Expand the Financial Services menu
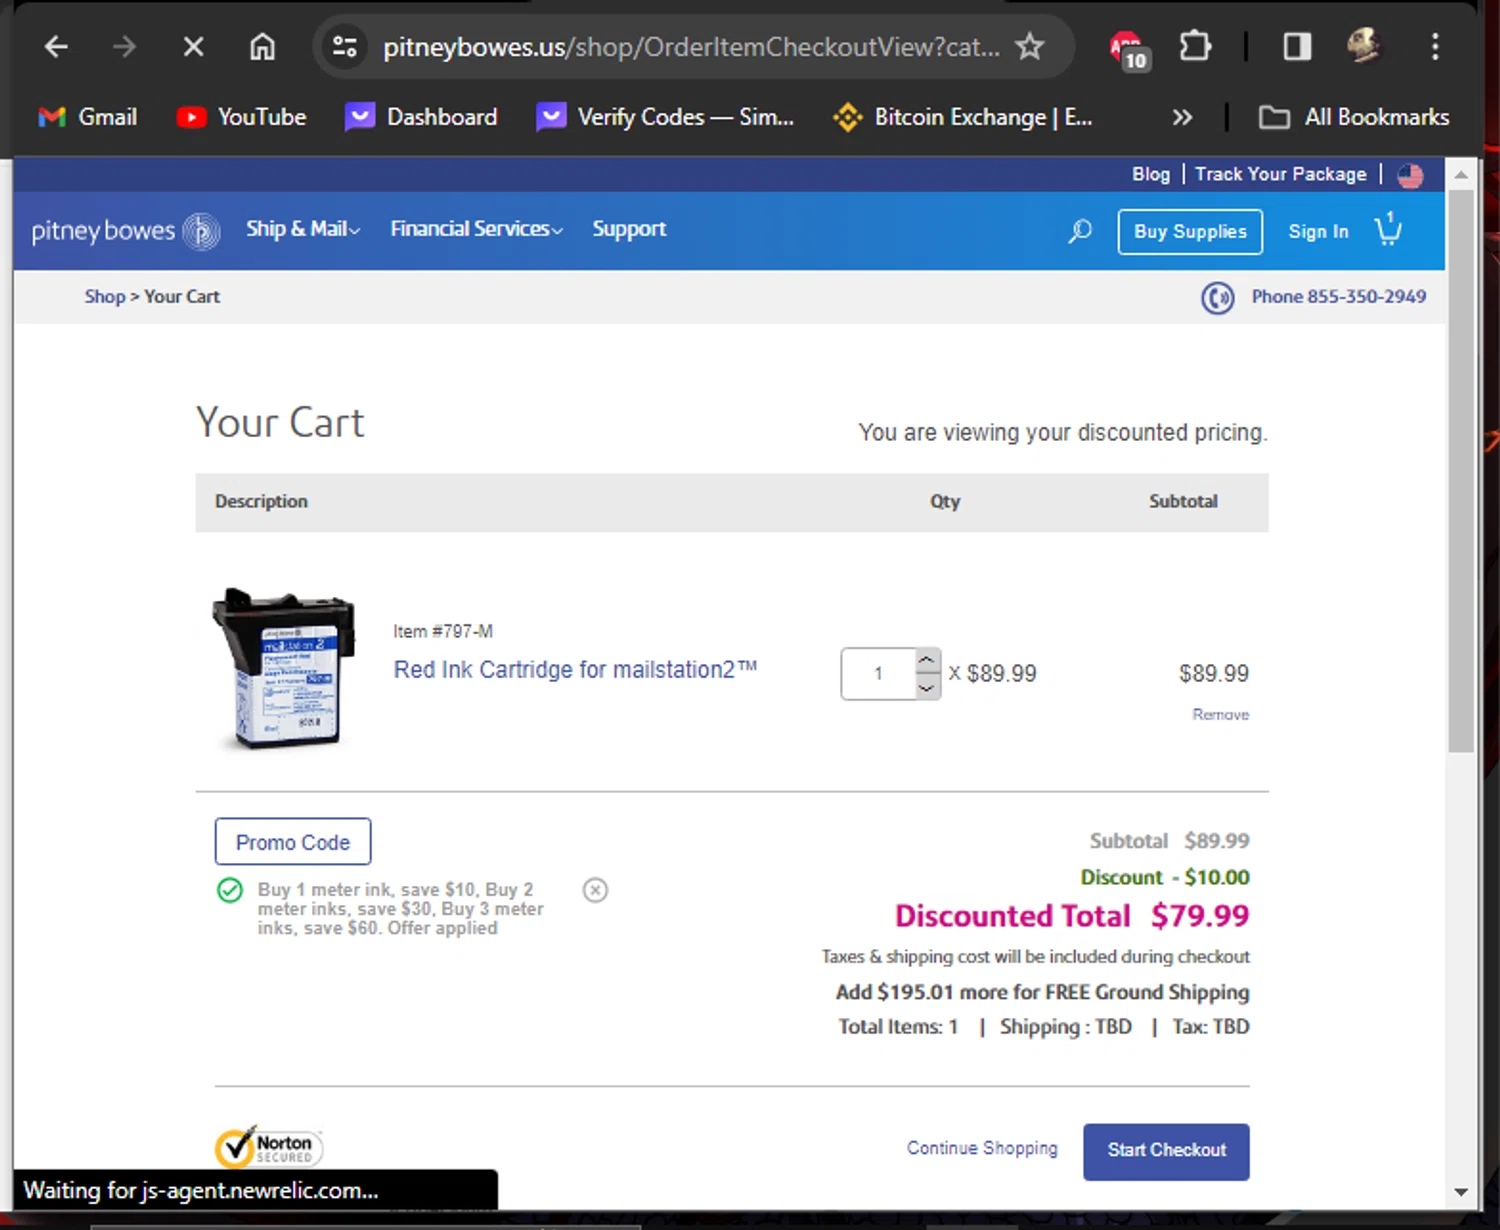Viewport: 1500px width, 1230px height. coord(477,229)
